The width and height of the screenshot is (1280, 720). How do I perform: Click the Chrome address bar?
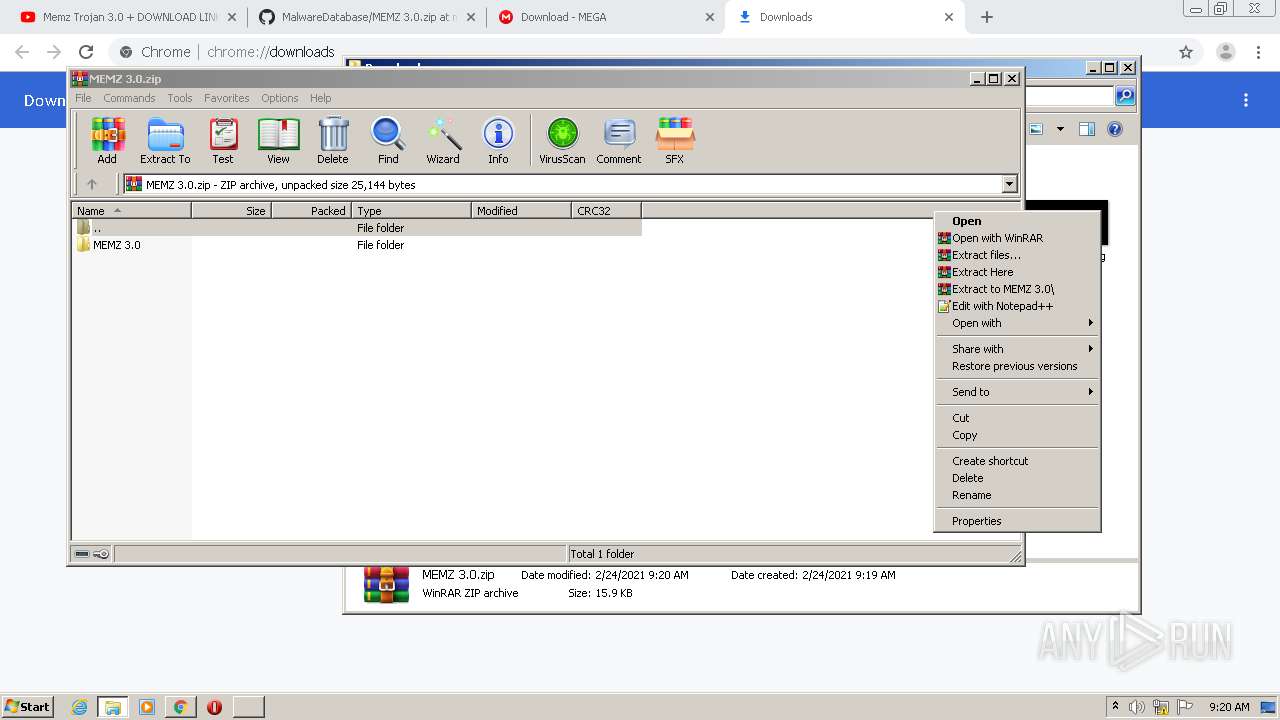640,52
